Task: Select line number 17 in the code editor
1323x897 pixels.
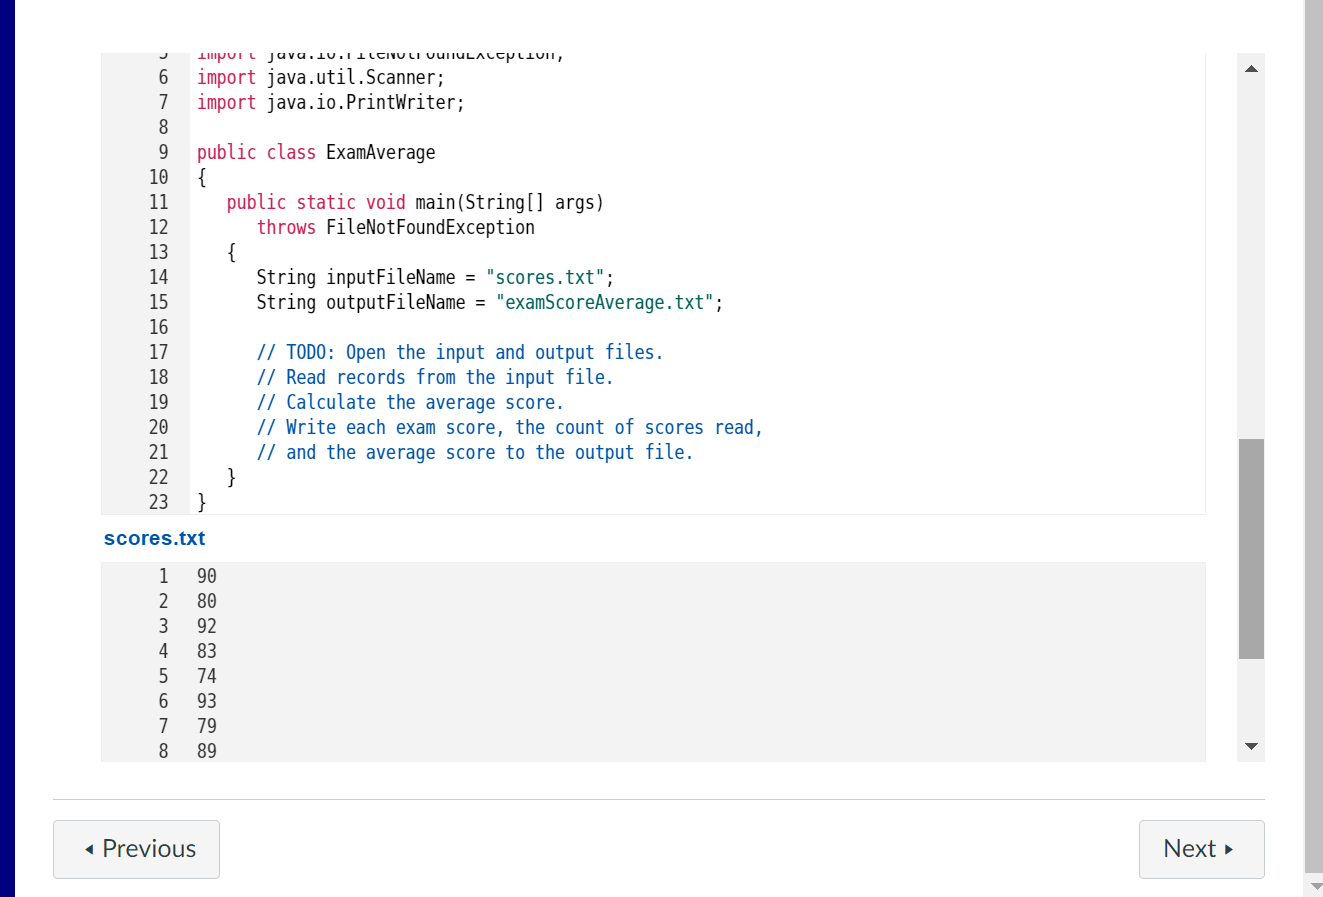Action: [x=159, y=352]
